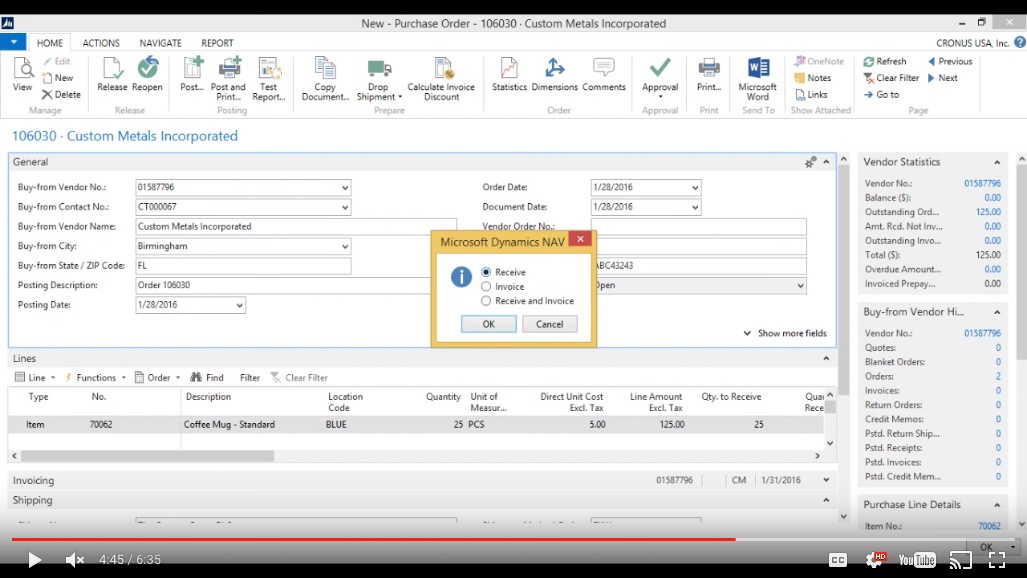Switch to the HOME ribbon tab
The width and height of the screenshot is (1027, 578).
[50, 43]
